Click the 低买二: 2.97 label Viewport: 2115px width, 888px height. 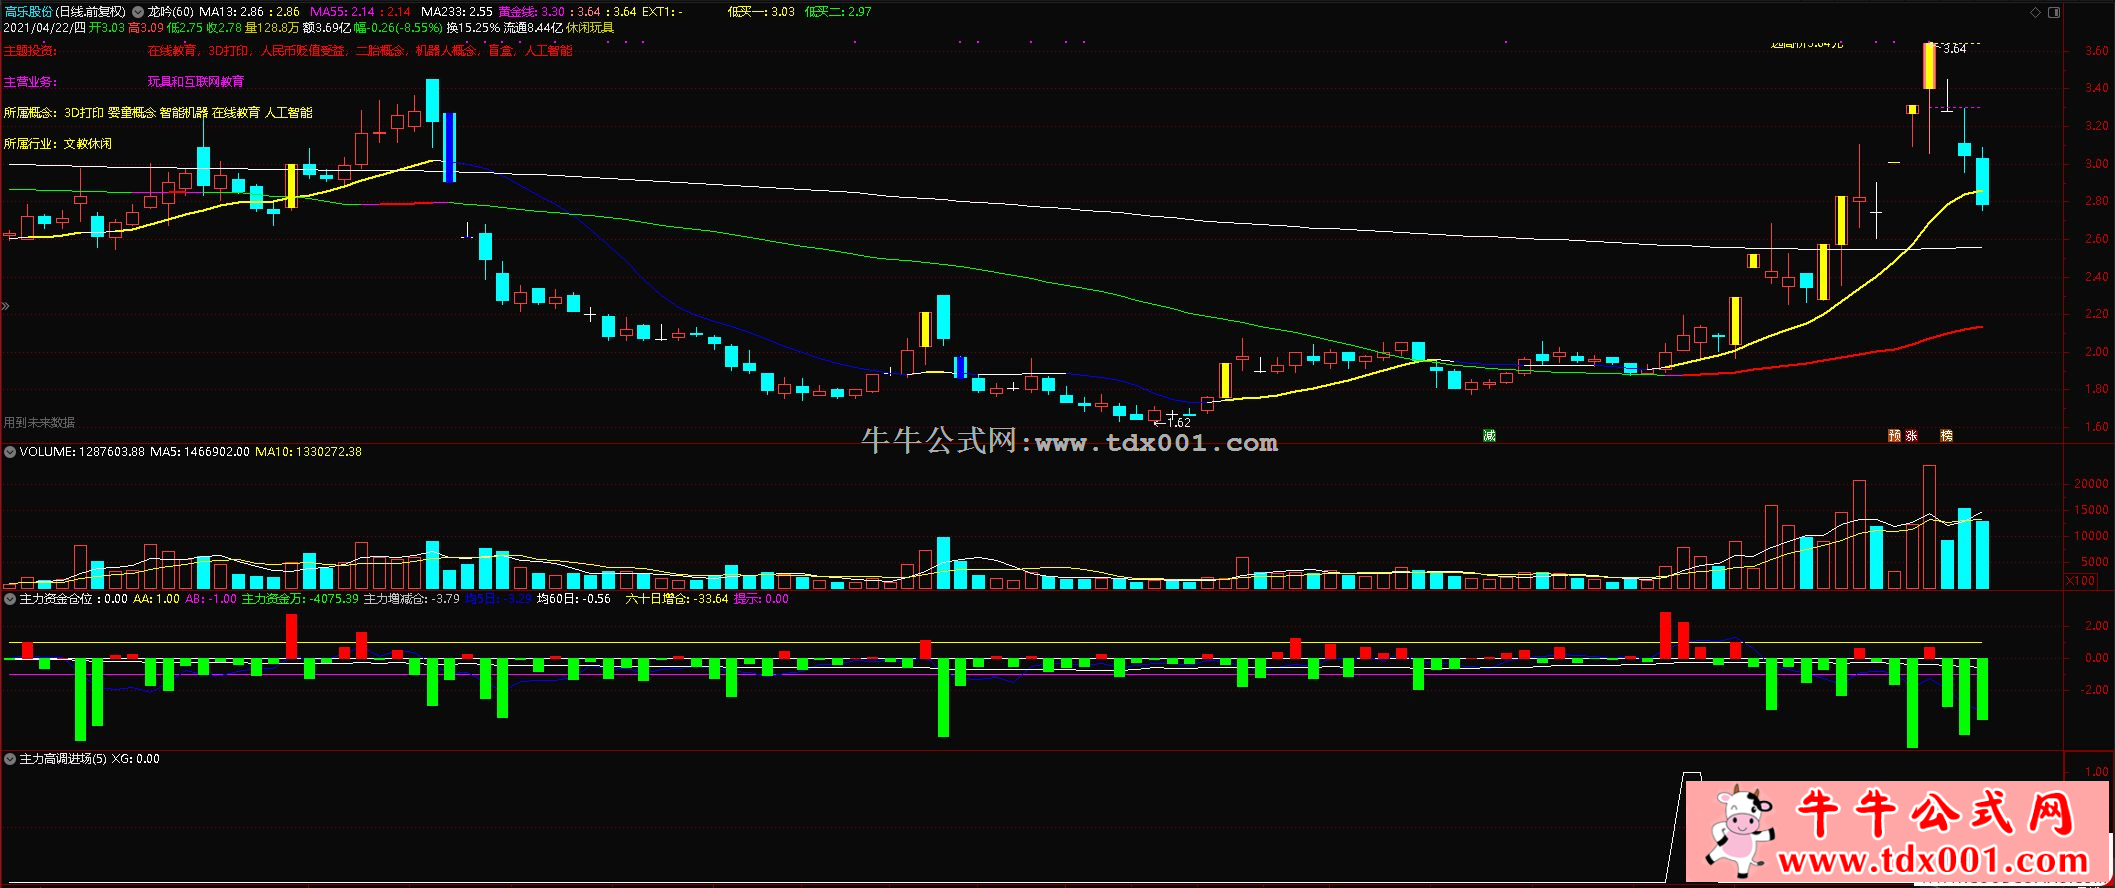click(x=838, y=12)
